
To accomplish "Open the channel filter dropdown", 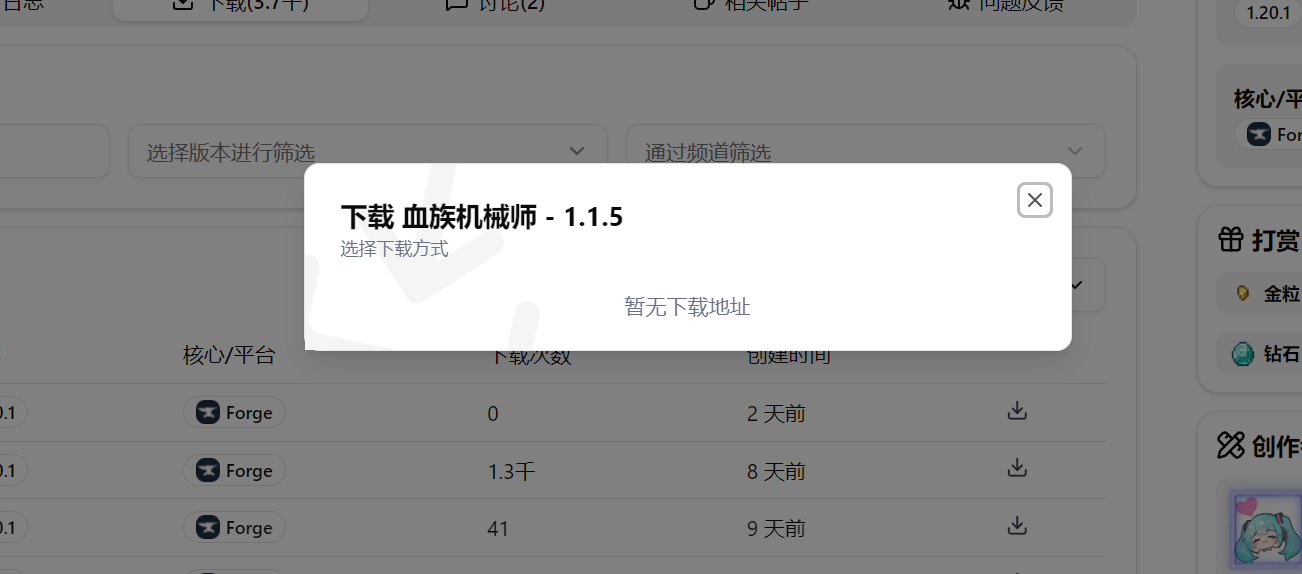I will tap(865, 151).
